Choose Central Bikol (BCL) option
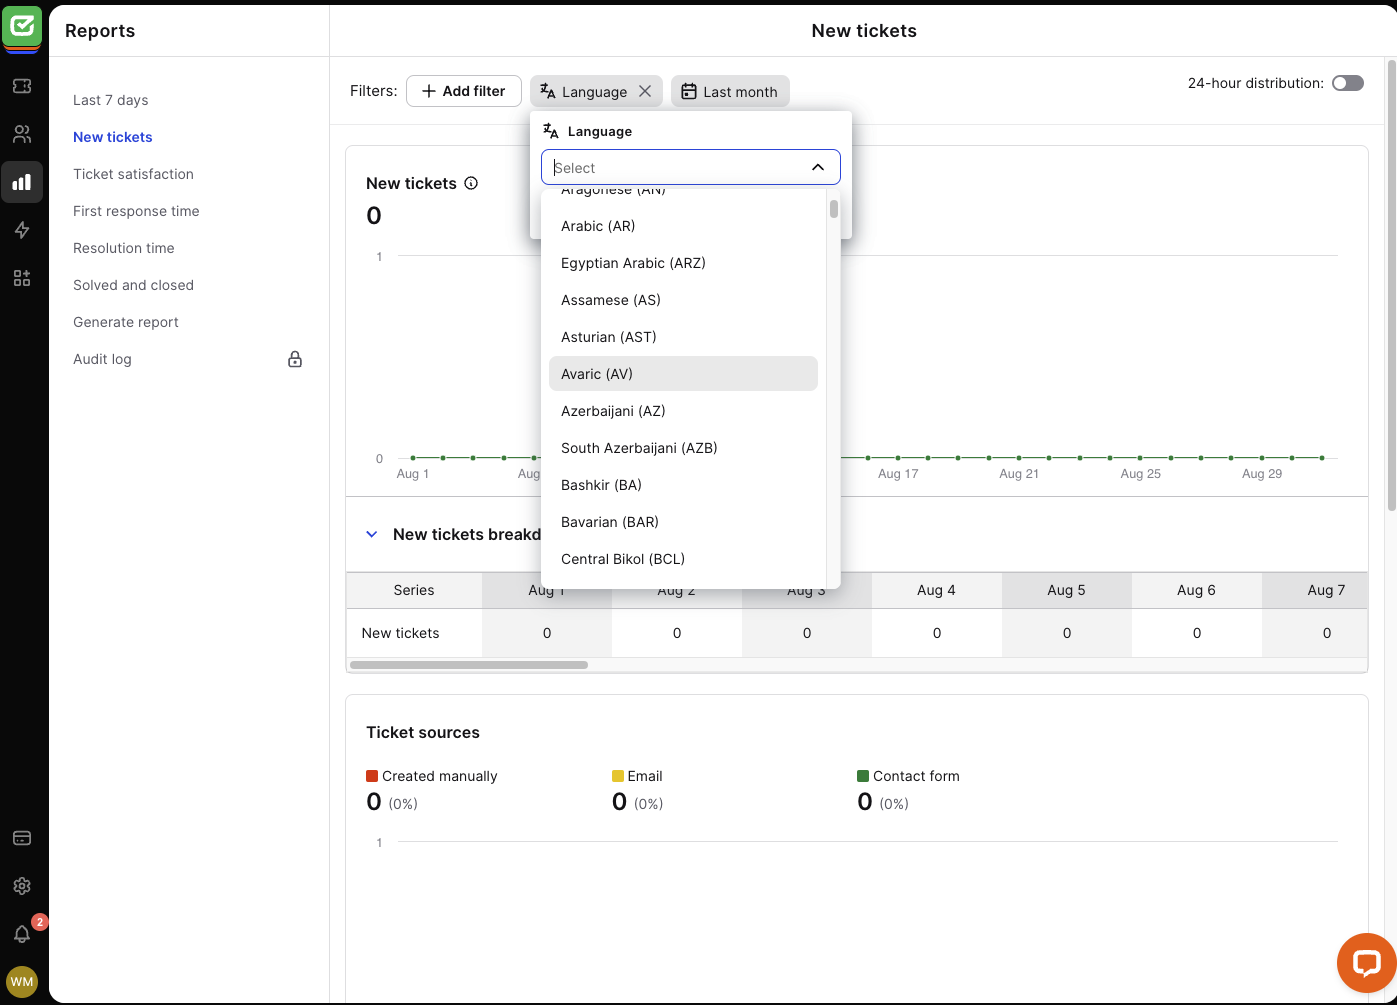Image resolution: width=1397 pixels, height=1005 pixels. click(x=683, y=559)
